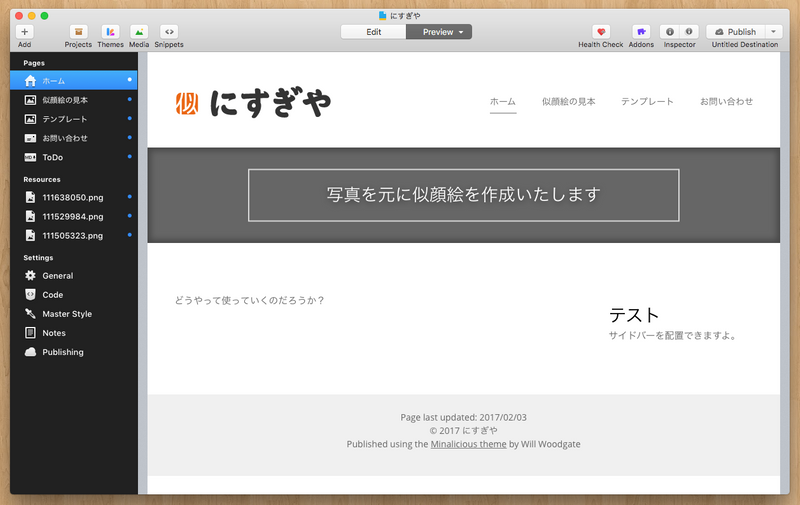The height and width of the screenshot is (505, 800).
Task: Open the Publishing settings label
Action: coord(63,352)
